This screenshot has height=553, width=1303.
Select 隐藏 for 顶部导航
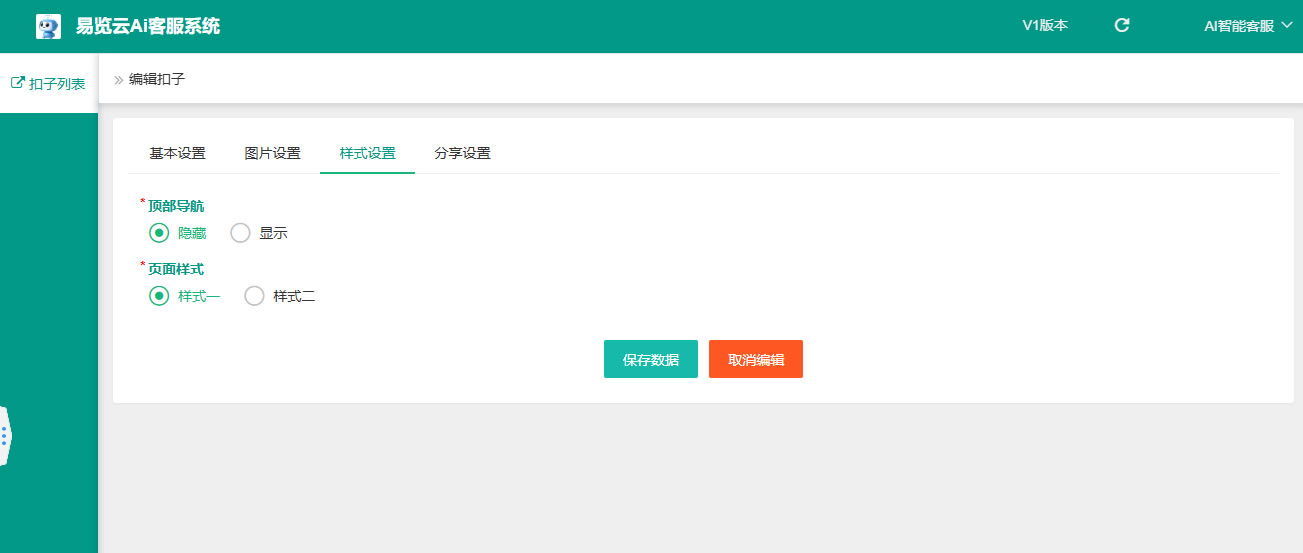[x=159, y=233]
